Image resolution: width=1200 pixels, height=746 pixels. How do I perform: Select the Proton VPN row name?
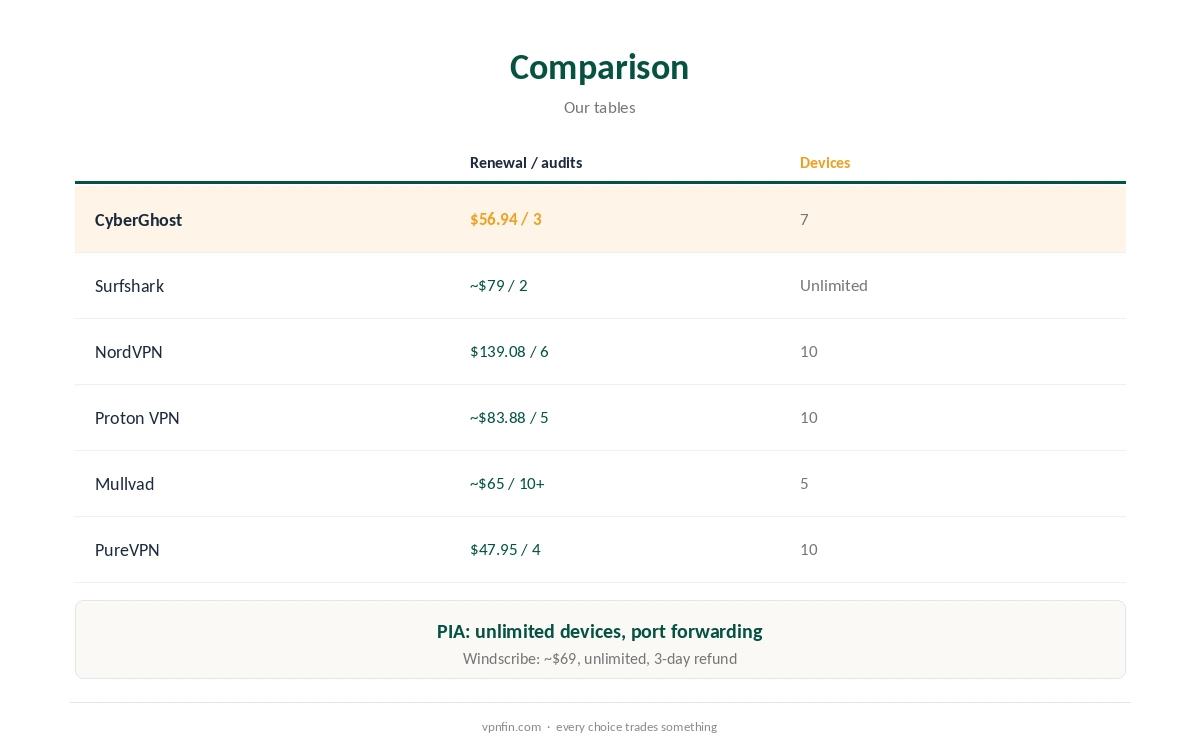137,418
